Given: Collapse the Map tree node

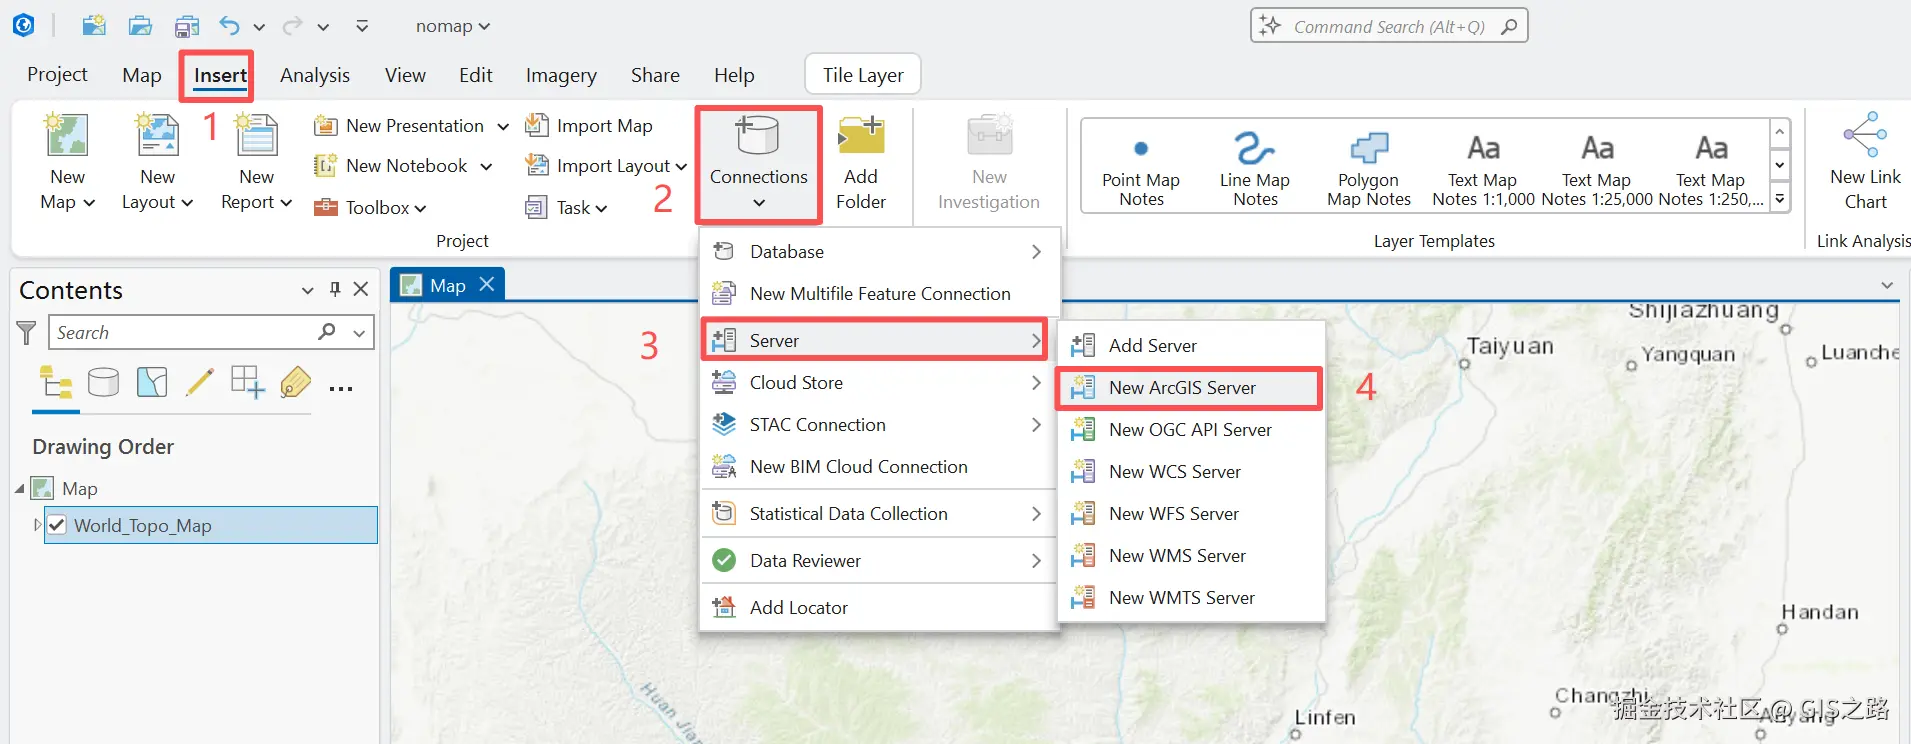Looking at the screenshot, I should (x=20, y=488).
